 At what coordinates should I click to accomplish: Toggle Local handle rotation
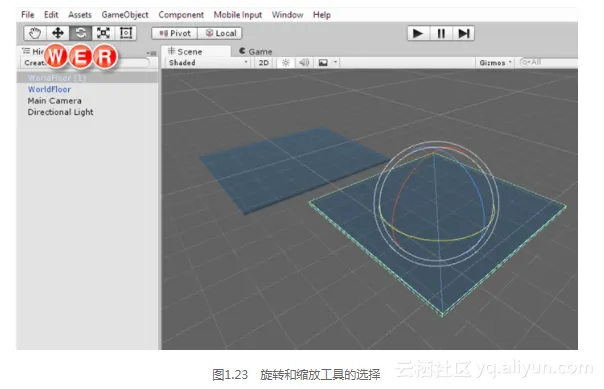(x=220, y=34)
